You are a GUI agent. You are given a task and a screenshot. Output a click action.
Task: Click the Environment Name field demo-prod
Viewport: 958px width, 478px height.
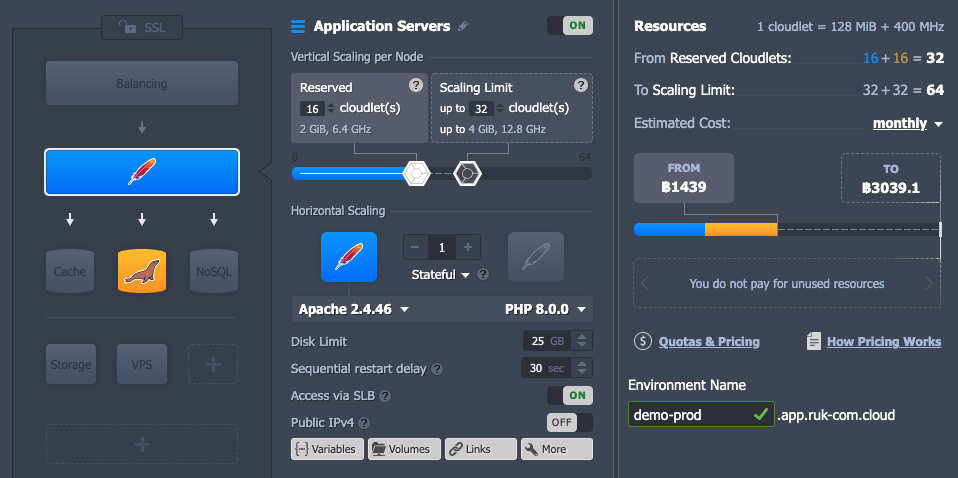[701, 414]
